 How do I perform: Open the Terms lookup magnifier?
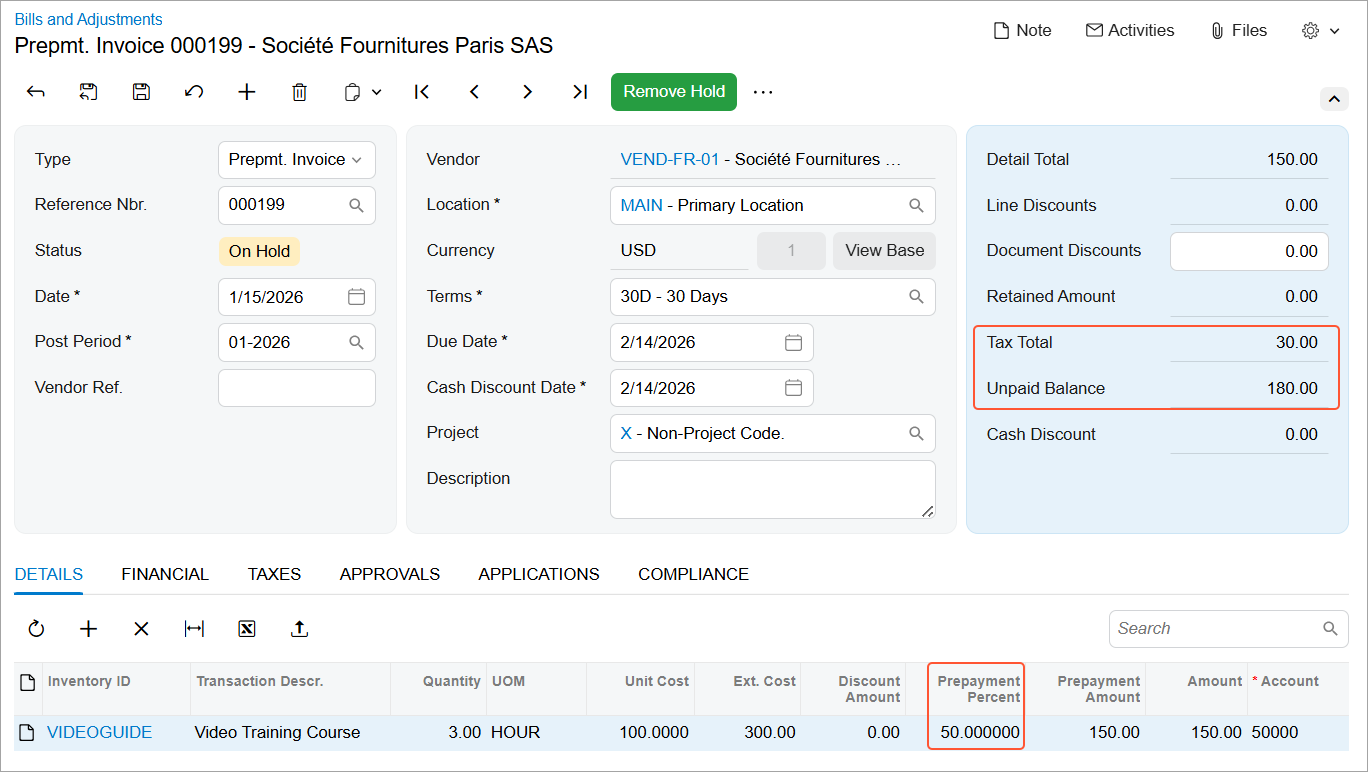916,297
